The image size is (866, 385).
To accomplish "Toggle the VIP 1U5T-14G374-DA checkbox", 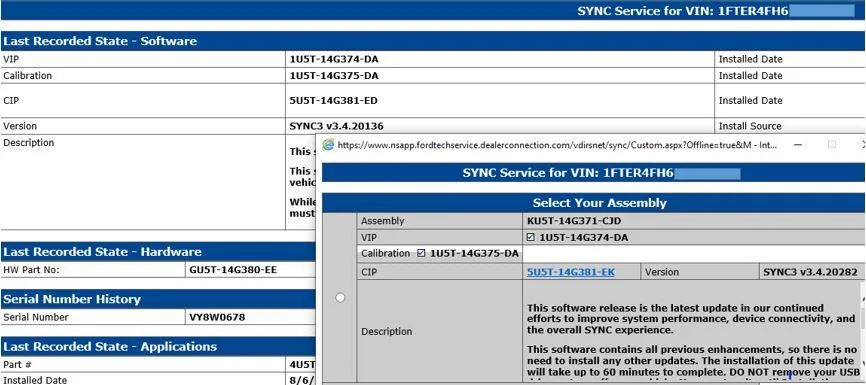I will (531, 238).
